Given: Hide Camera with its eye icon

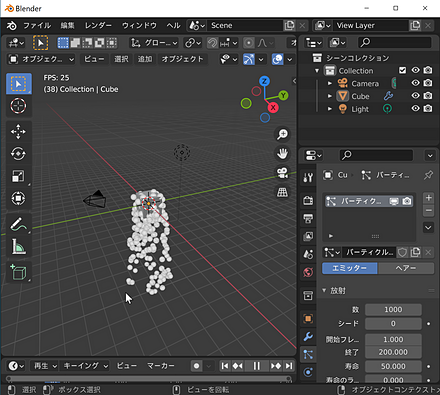Looking at the screenshot, I should [x=415, y=83].
